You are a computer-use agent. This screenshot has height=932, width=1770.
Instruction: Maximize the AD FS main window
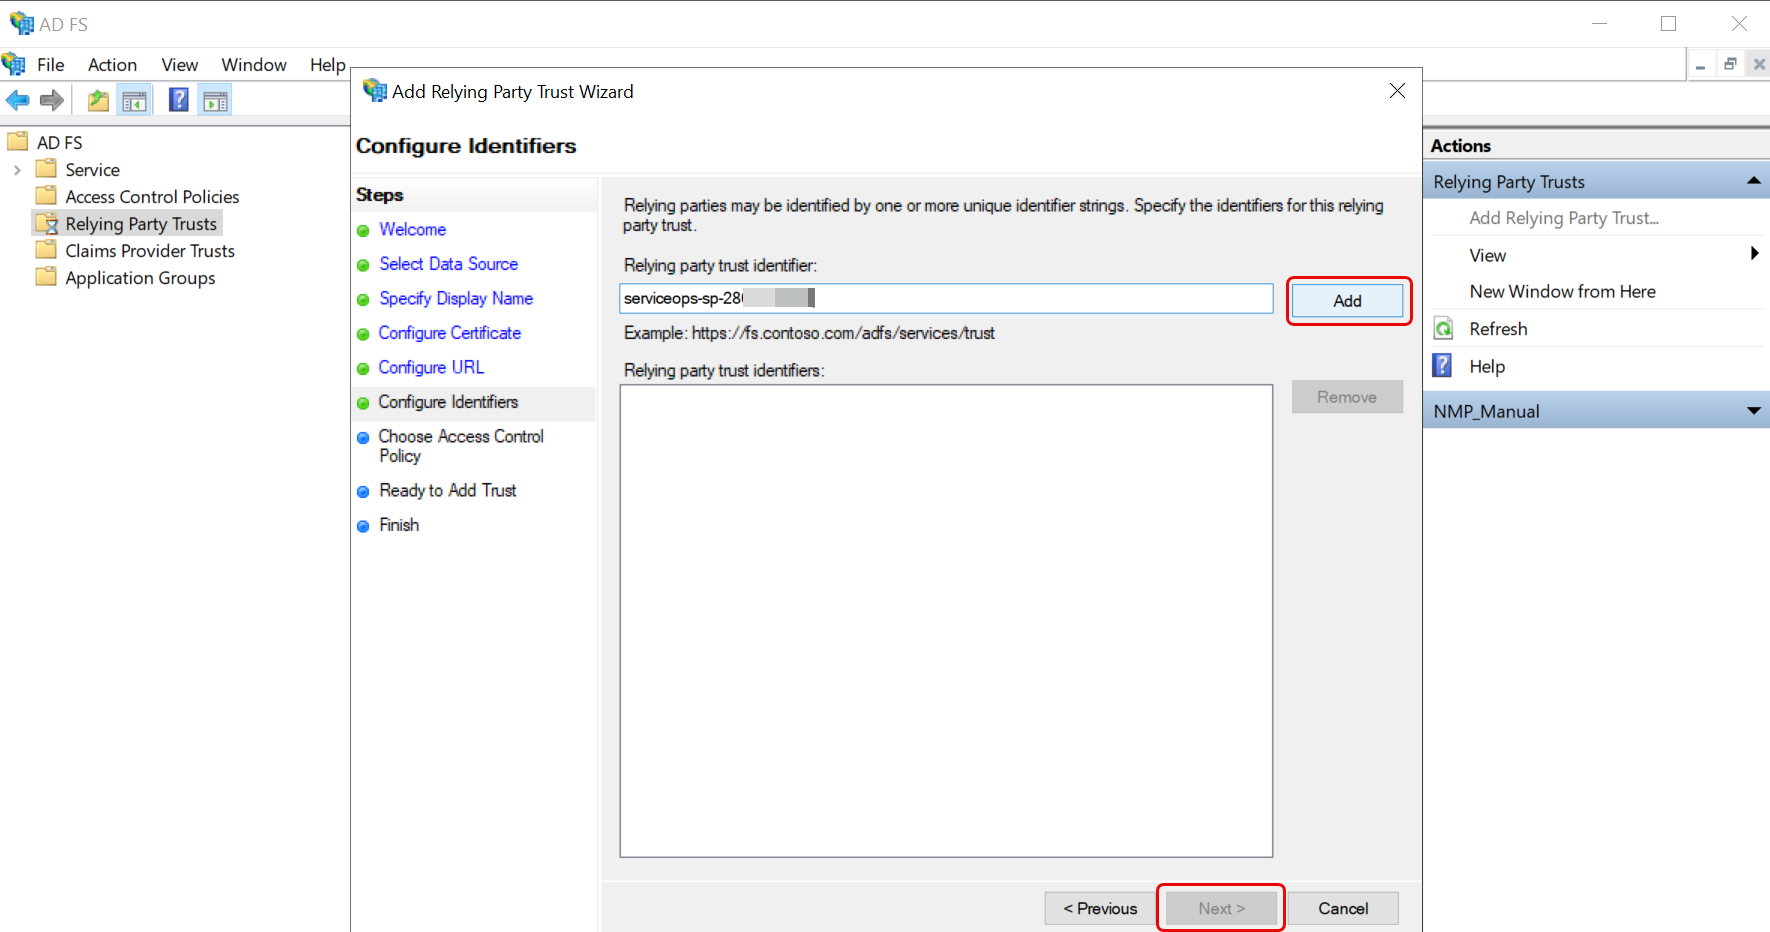pos(1668,23)
